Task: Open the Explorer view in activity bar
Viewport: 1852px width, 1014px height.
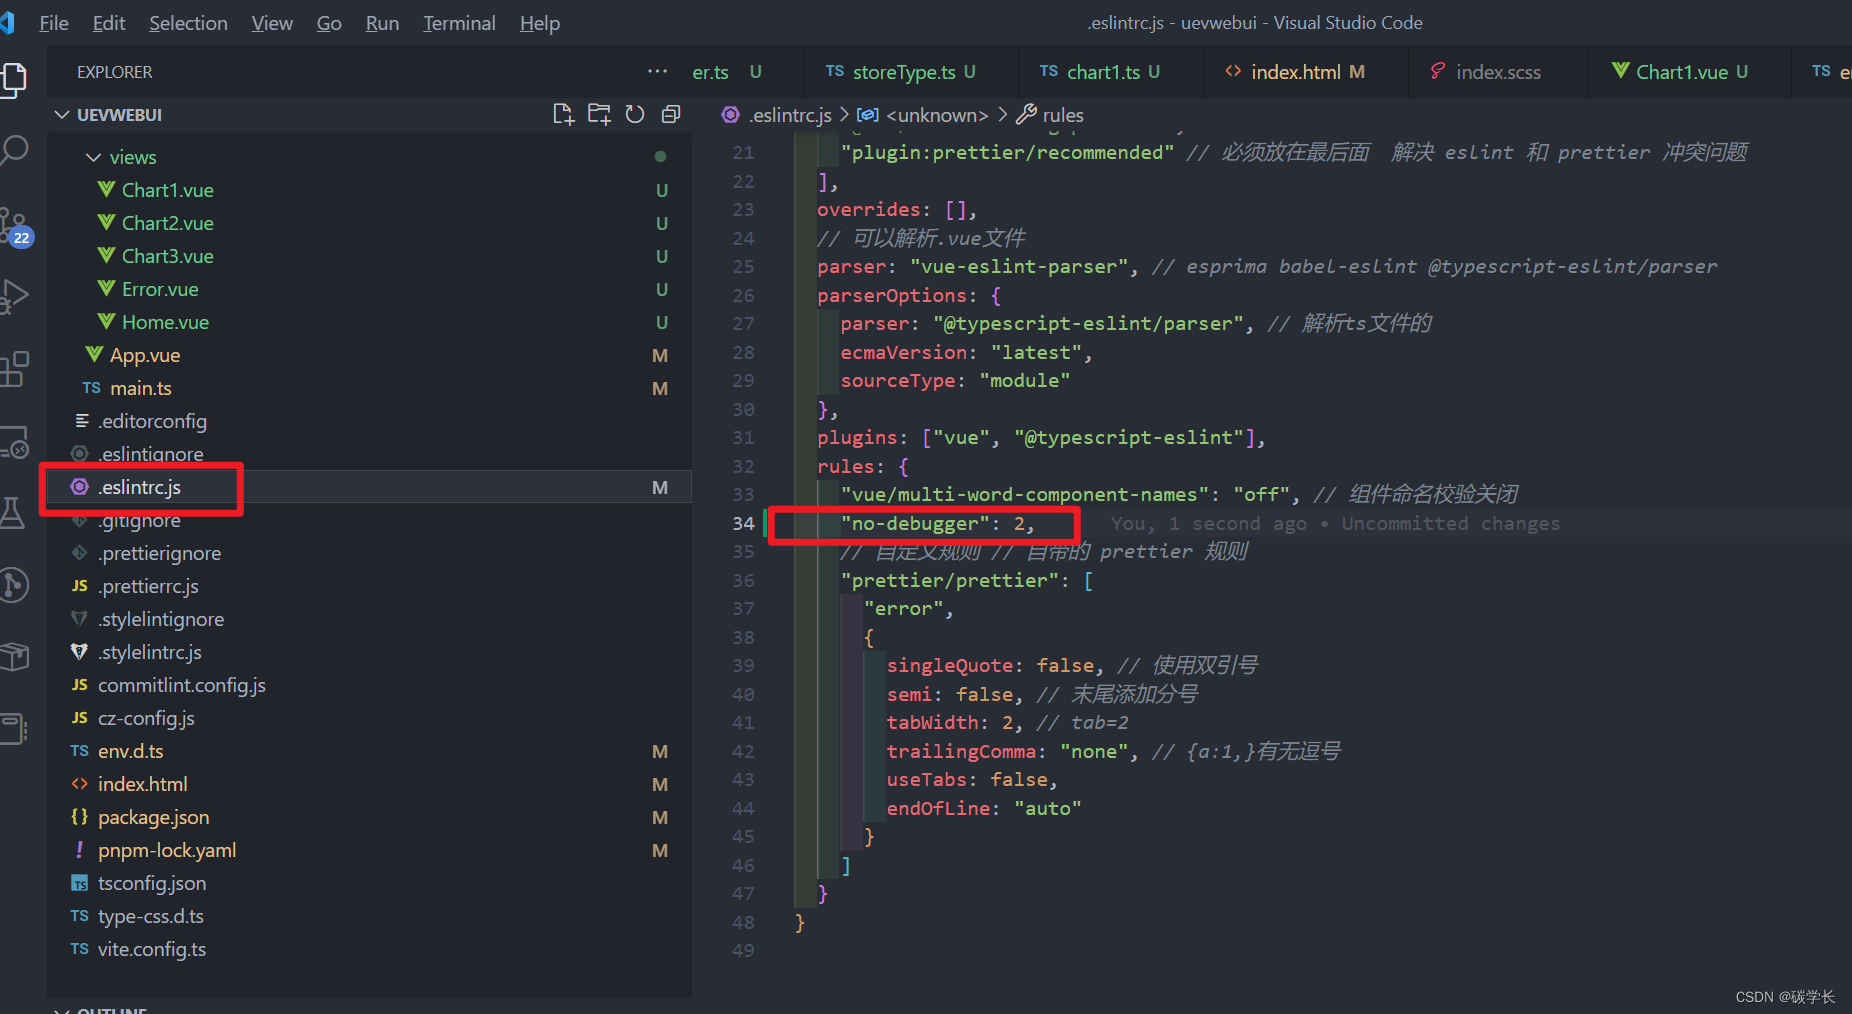Action: (14, 79)
